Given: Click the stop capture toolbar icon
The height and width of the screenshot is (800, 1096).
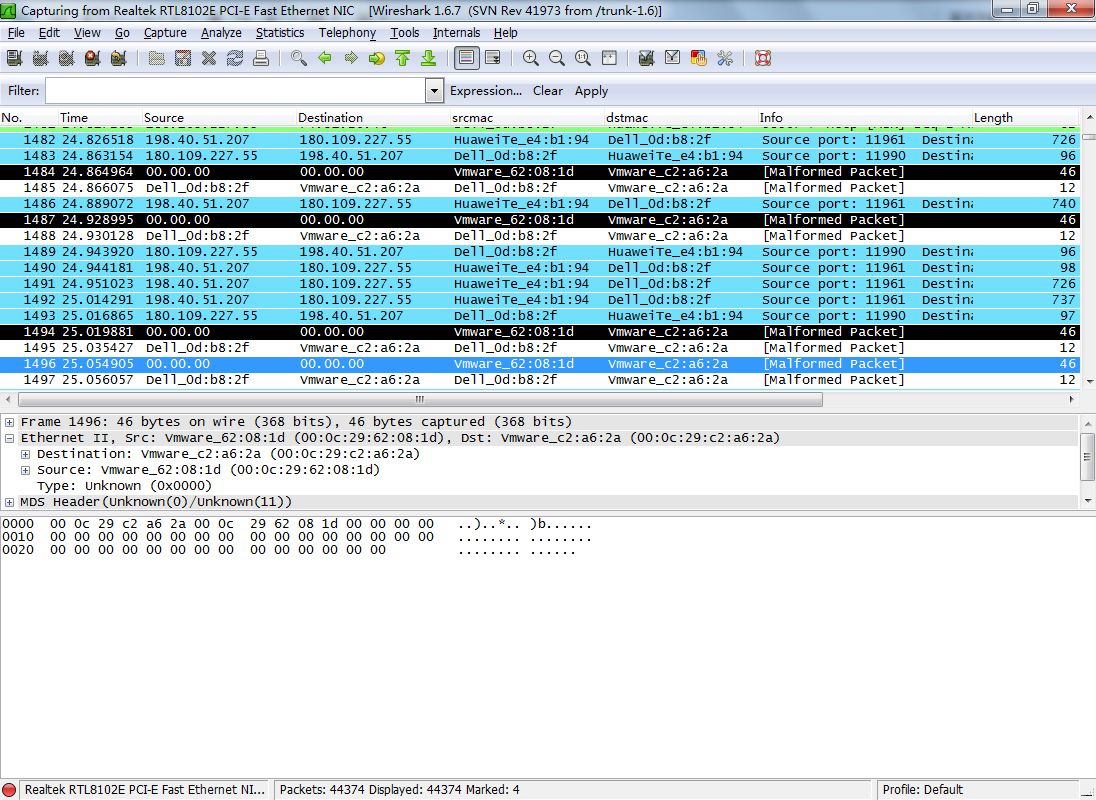Looking at the screenshot, I should click(x=92, y=58).
